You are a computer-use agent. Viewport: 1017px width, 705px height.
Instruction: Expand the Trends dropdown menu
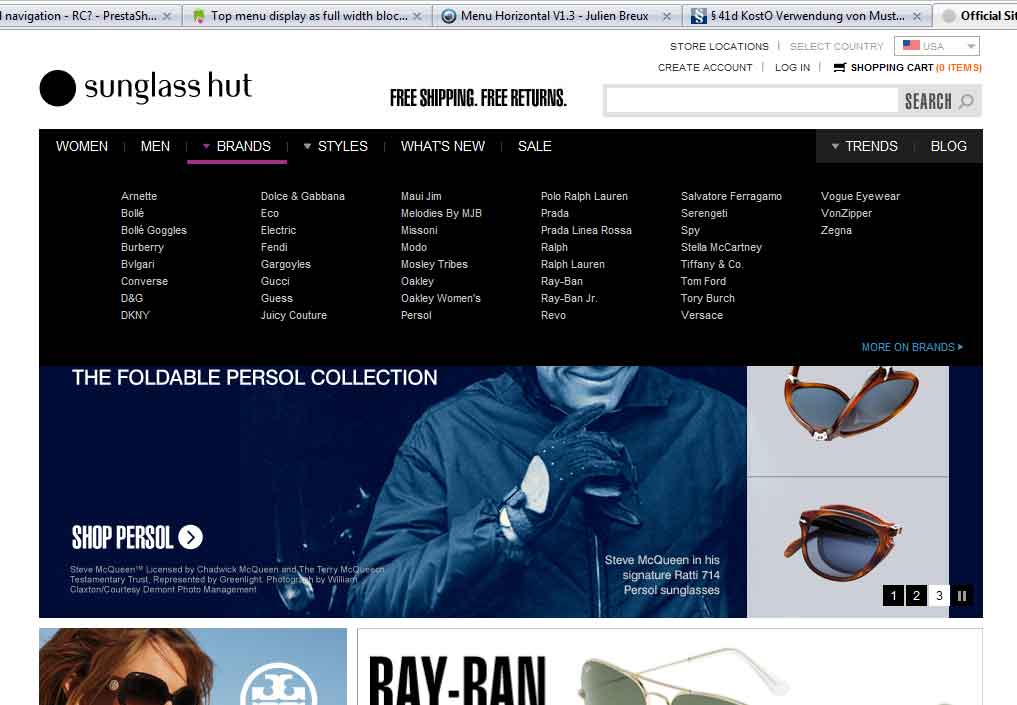[x=835, y=147]
